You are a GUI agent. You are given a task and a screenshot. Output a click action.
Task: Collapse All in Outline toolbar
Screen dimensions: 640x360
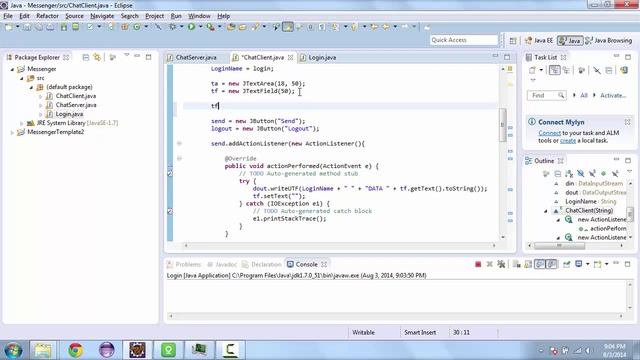click(558, 174)
